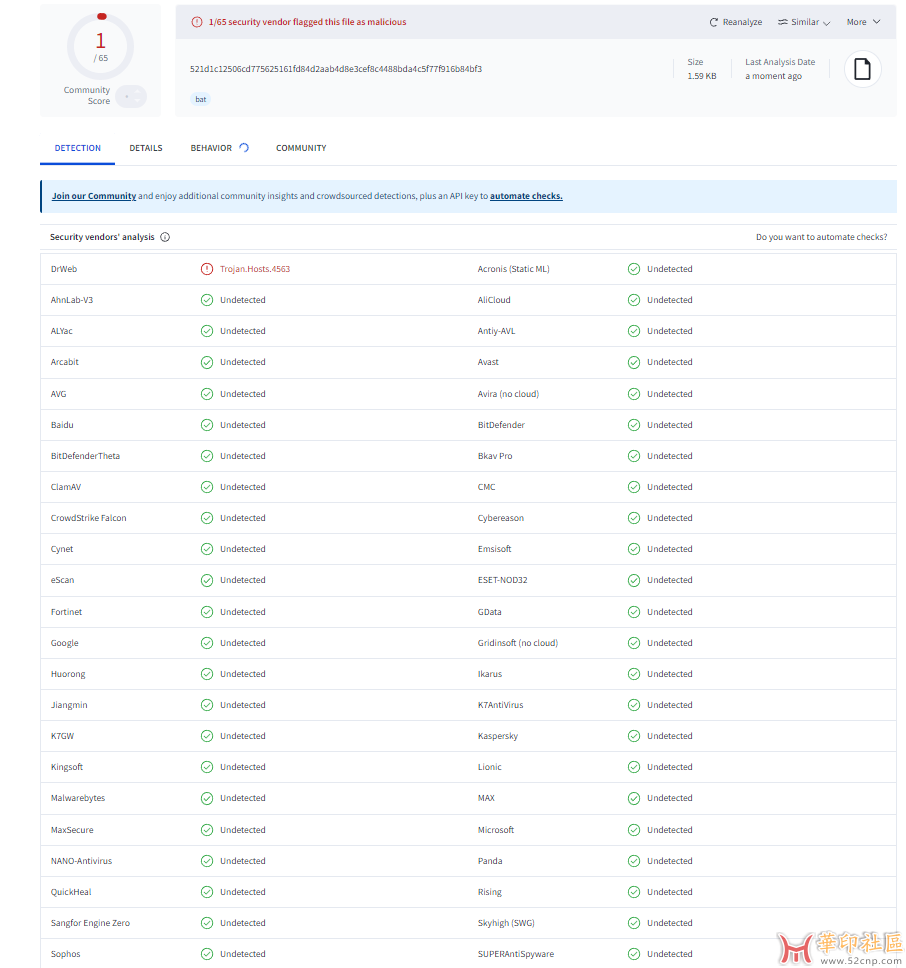The height and width of the screenshot is (968, 906).
Task: Click Kaspersky's green undetected checkmark
Action: coord(634,736)
